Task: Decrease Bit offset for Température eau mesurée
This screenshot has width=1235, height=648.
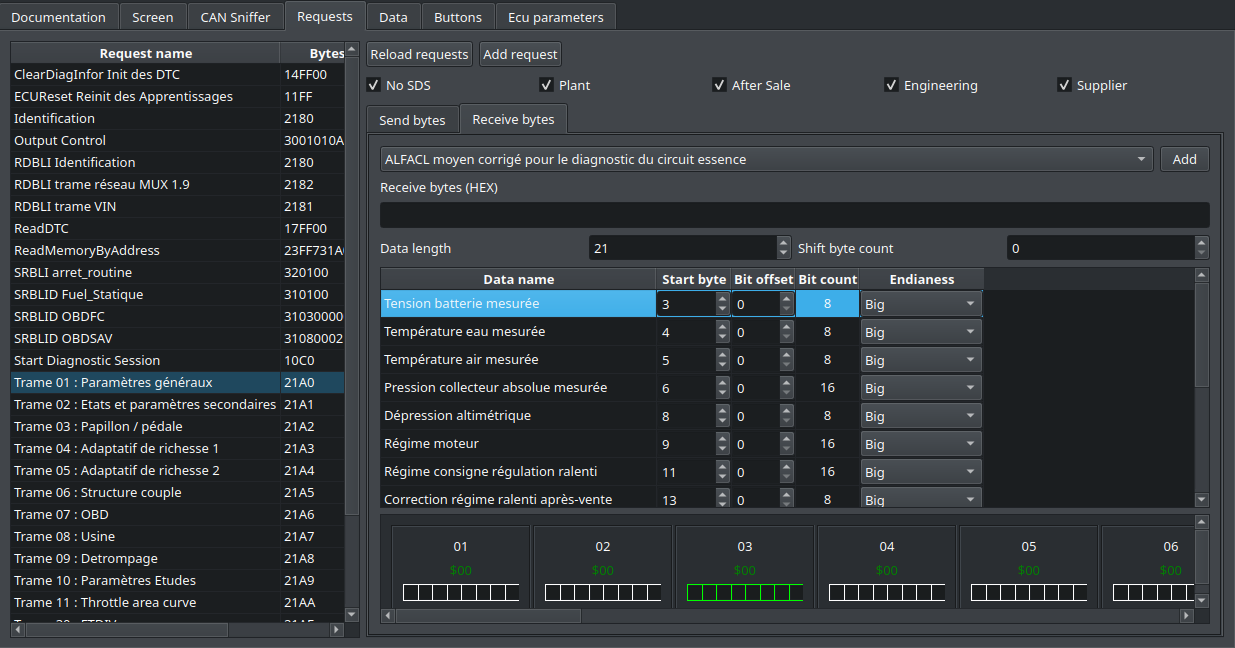Action: coord(786,336)
